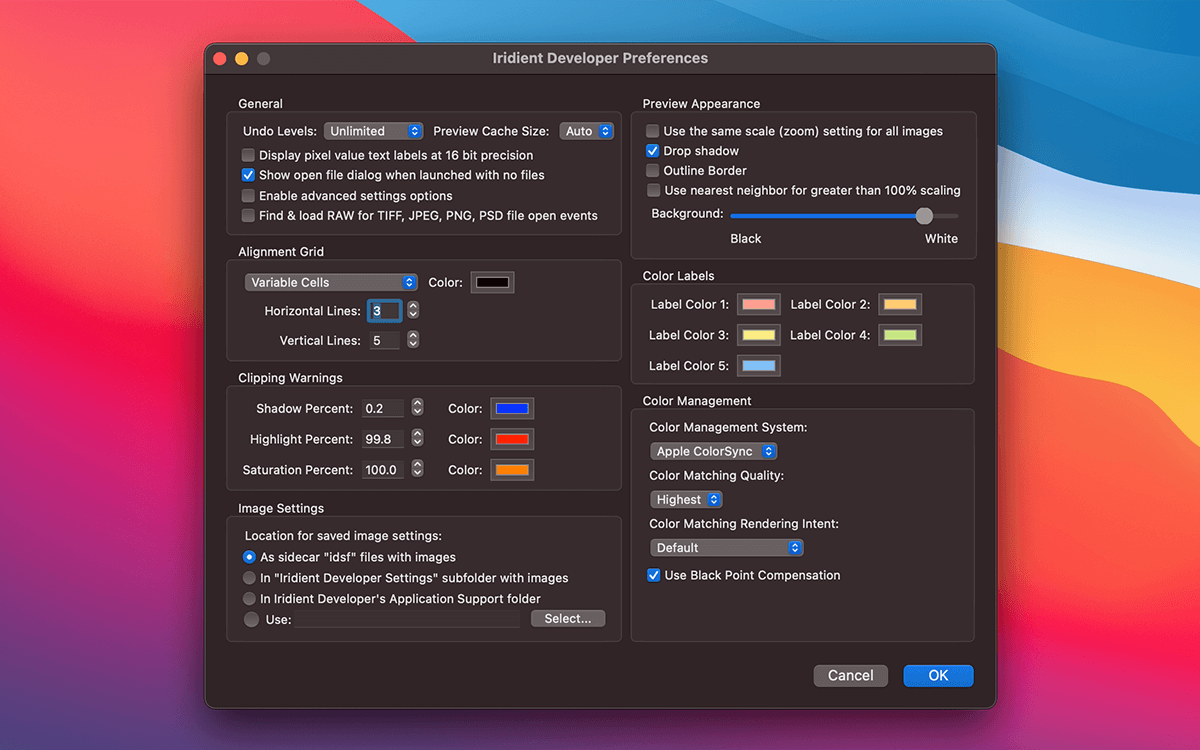
Task: Click the Horizontal Lines input field
Action: click(385, 311)
